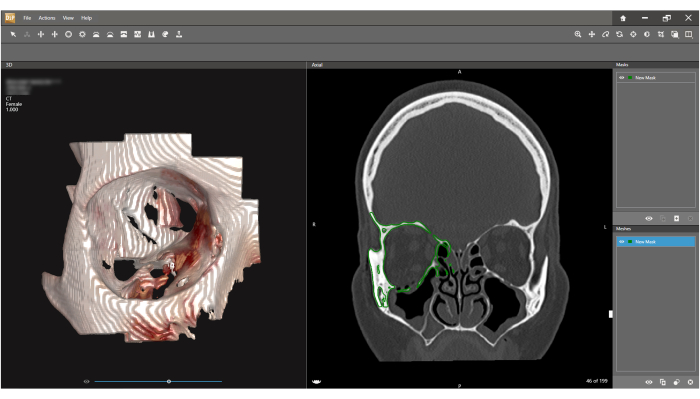Open the split layout icon
The height and width of the screenshot is (399, 700).
pos(688,34)
